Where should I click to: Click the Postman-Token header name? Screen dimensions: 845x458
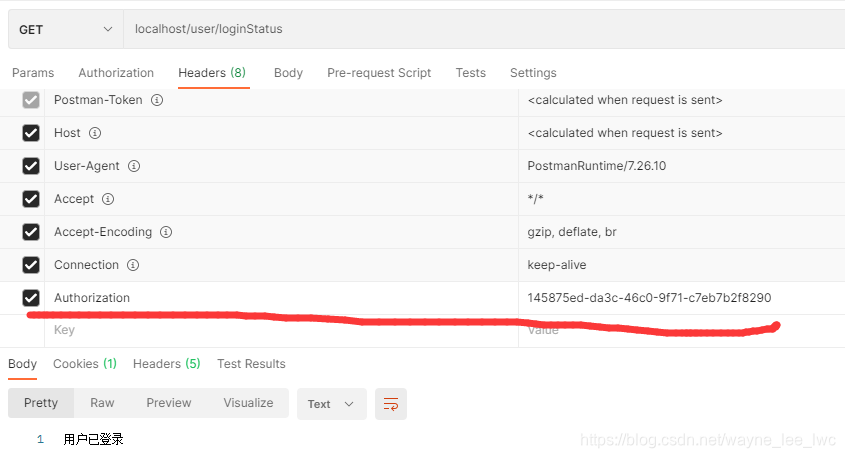[x=98, y=100]
